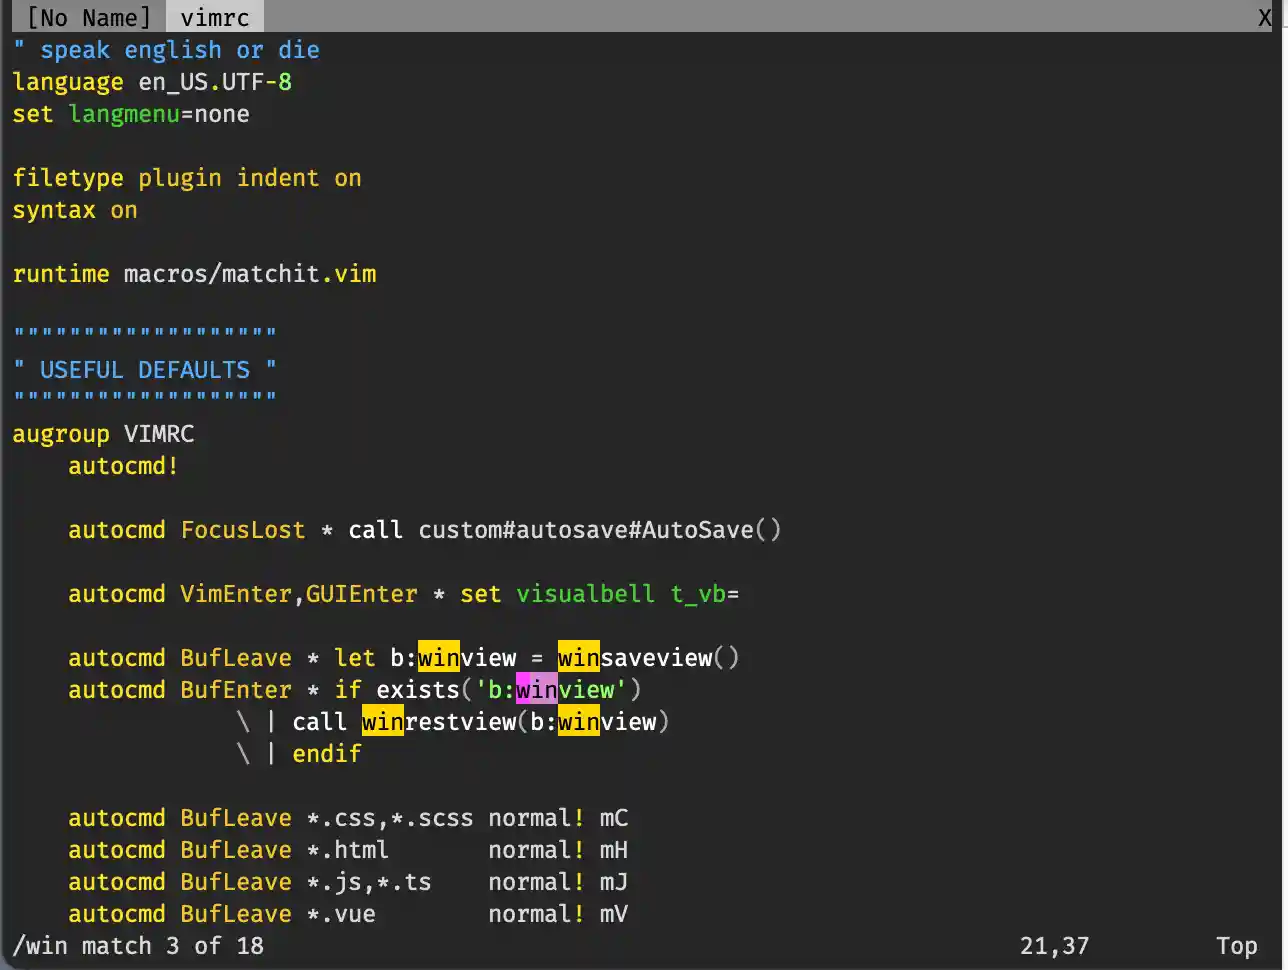Click the '*.vue' file pattern

[x=341, y=914]
